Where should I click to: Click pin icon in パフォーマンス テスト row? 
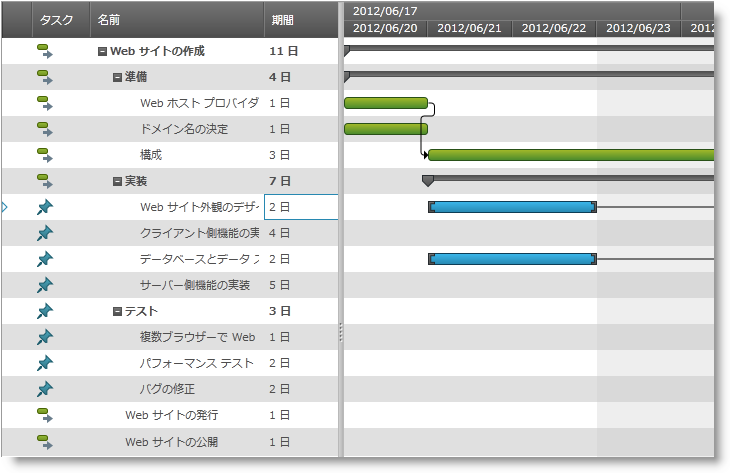[45, 364]
